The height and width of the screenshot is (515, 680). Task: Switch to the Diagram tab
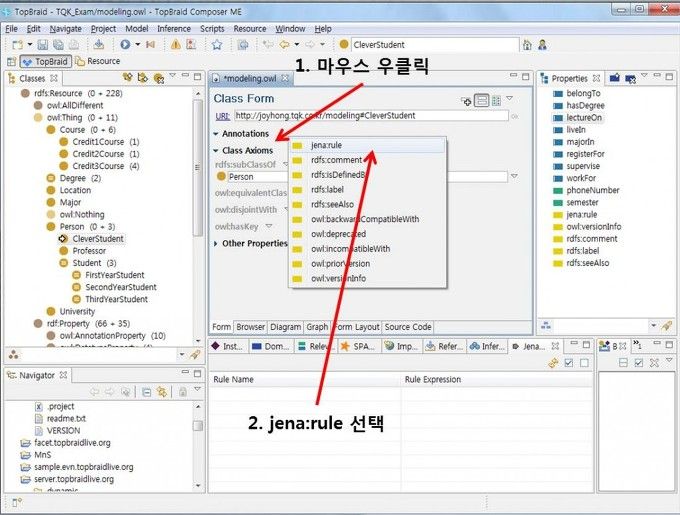click(285, 327)
